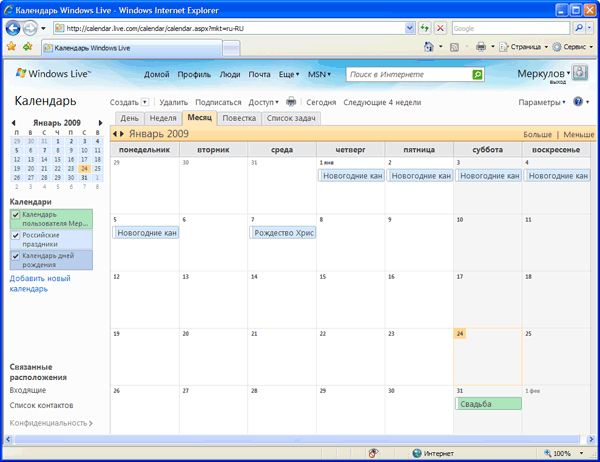Open the Сервис command bar menu
This screenshot has height=462, width=600.
coord(573,47)
